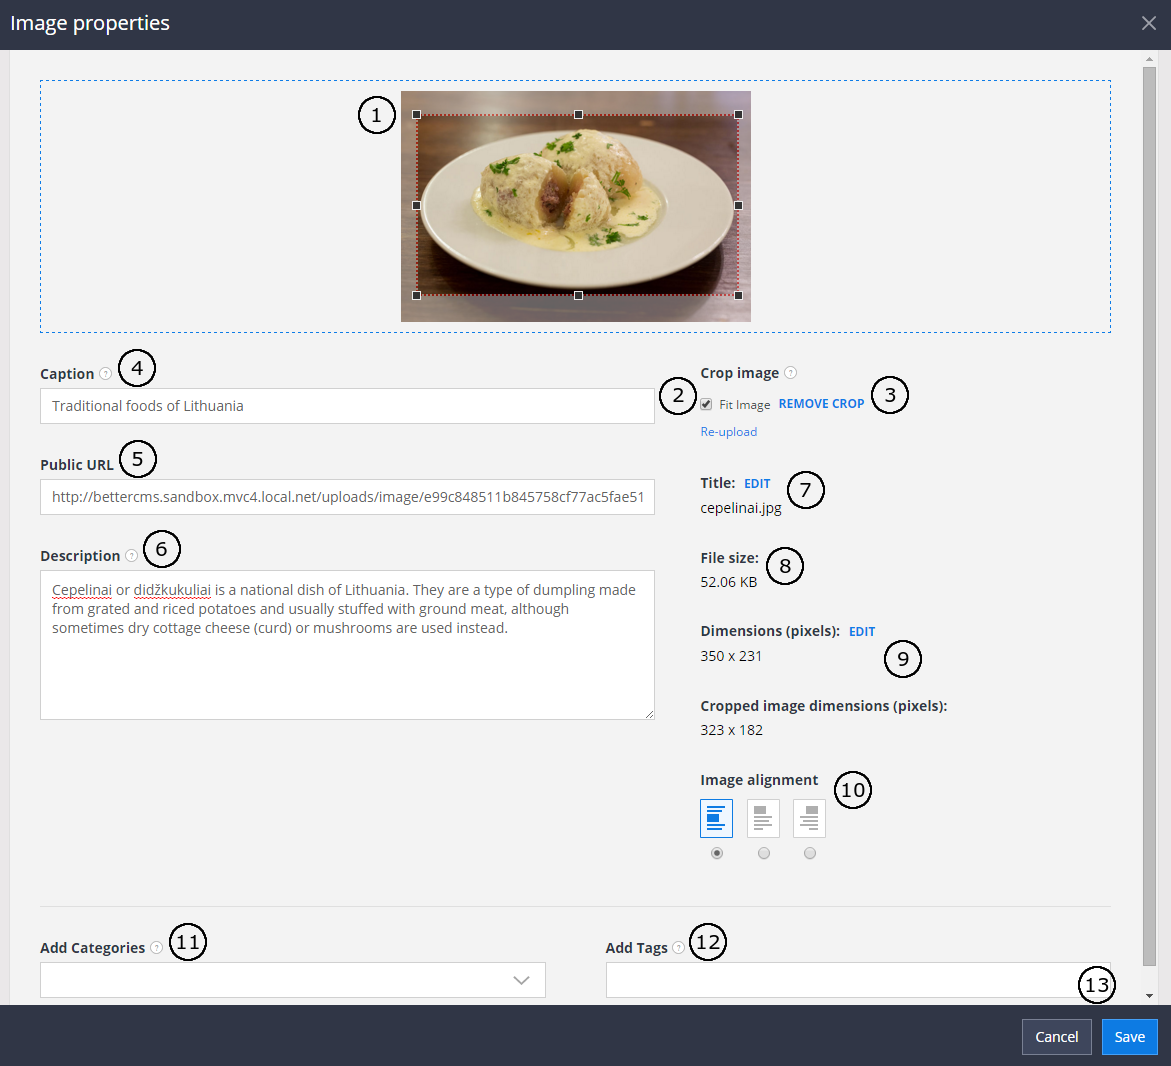Select the center image alignment icon

pyautogui.click(x=763, y=818)
